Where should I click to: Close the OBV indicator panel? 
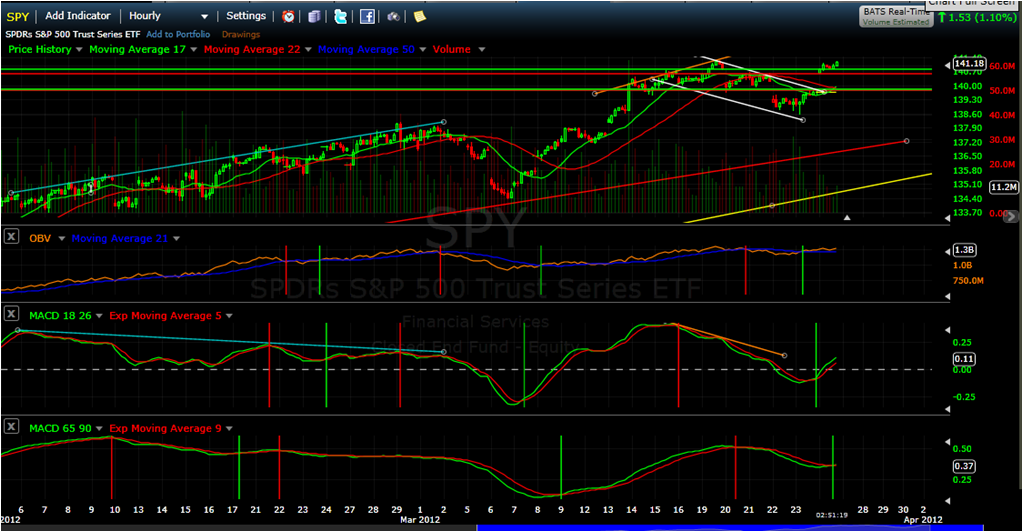11,237
